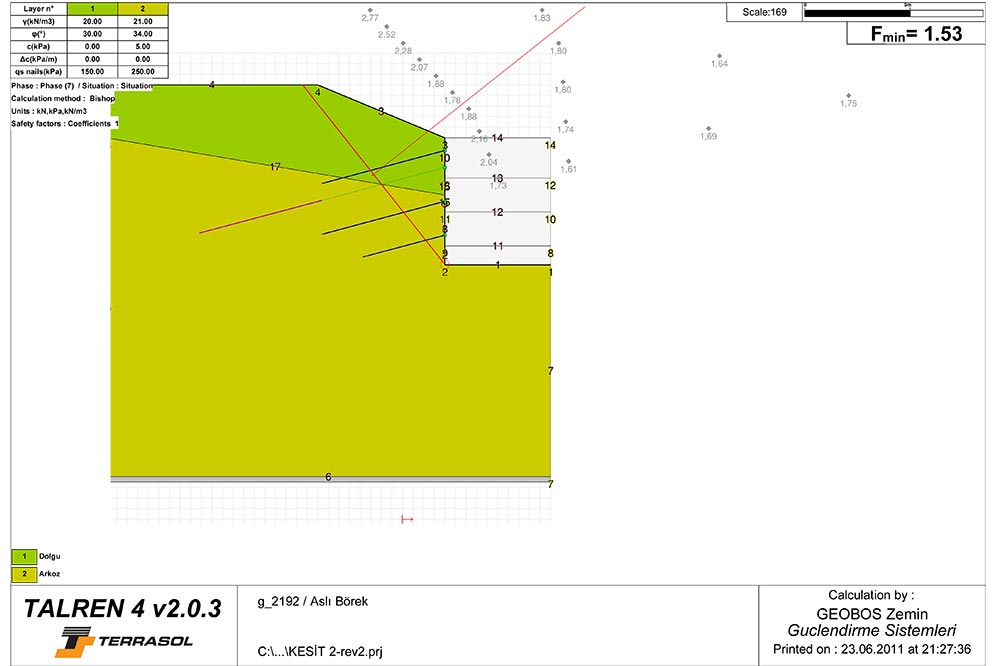Select the 1.69 safety factor point
1000x666 pixels.
[708, 129]
